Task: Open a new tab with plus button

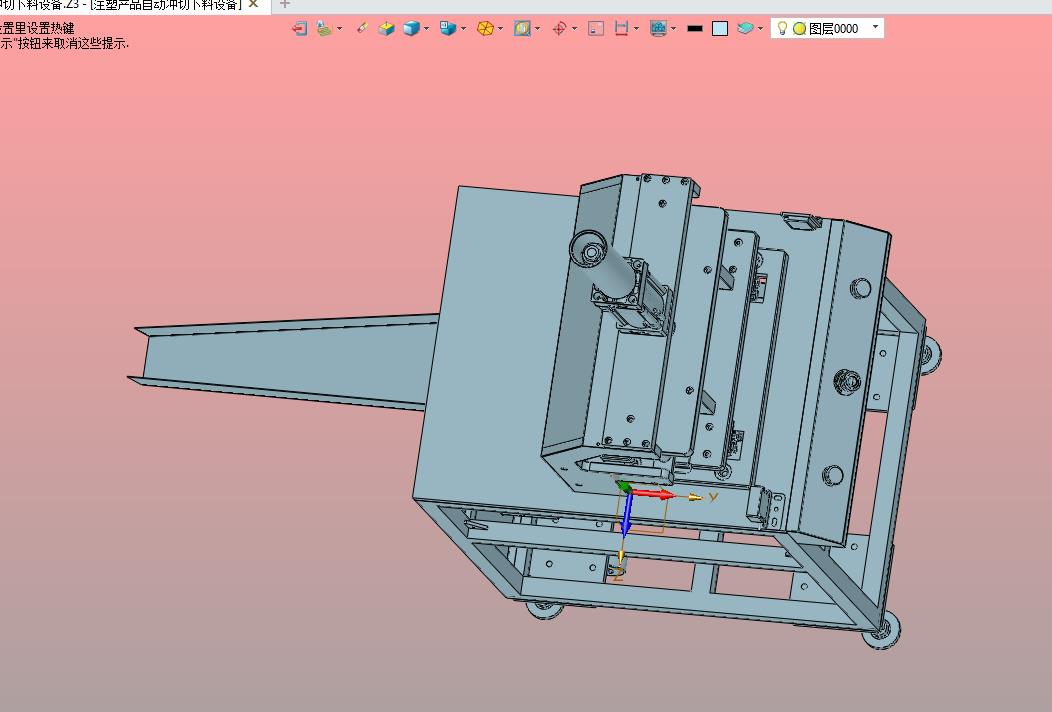Action: click(284, 4)
